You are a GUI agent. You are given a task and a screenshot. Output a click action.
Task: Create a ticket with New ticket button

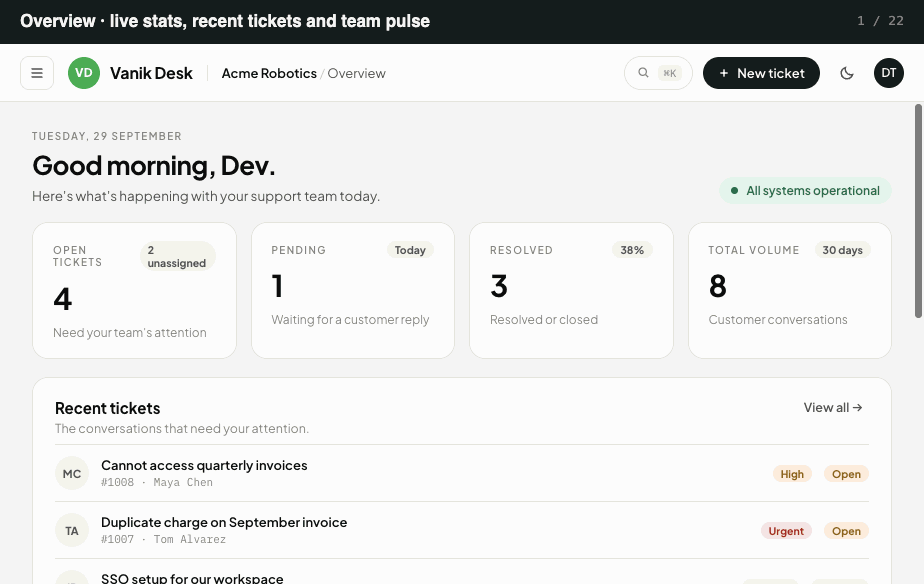[x=761, y=73]
